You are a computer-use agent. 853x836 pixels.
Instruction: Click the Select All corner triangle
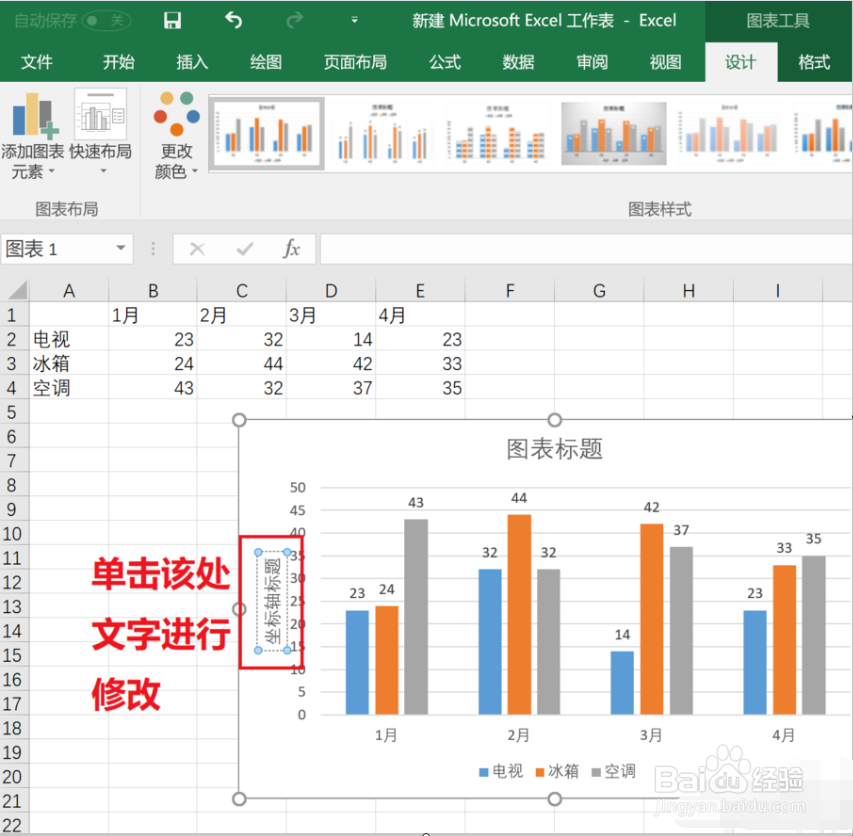click(x=15, y=290)
